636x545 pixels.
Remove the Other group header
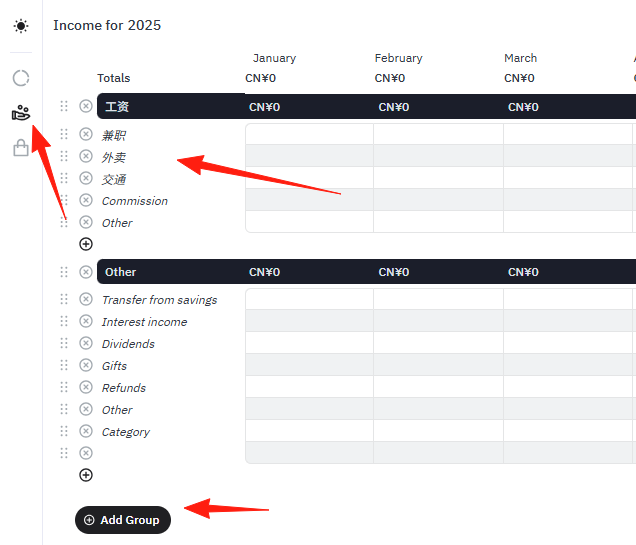click(x=86, y=272)
